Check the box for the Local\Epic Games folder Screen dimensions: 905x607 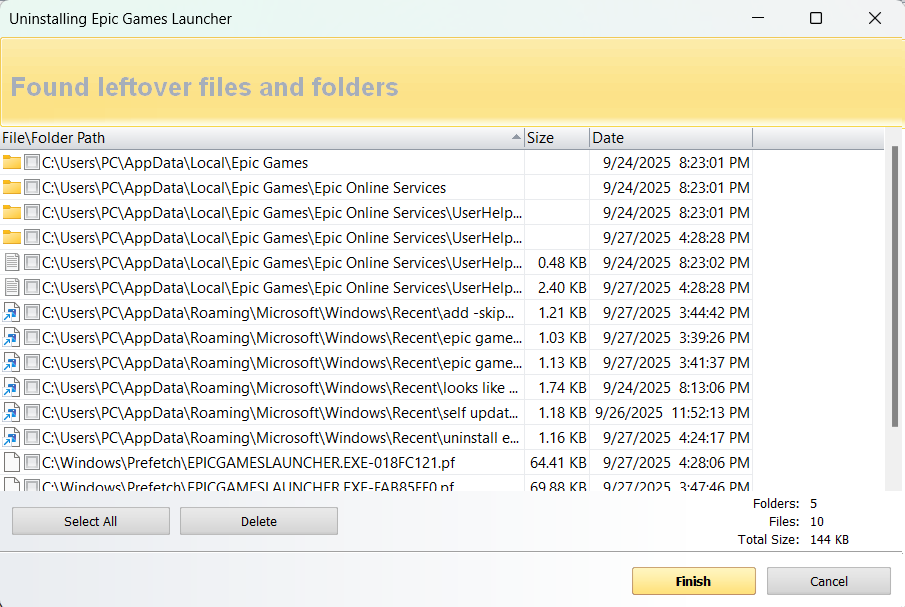pyautogui.click(x=32, y=163)
